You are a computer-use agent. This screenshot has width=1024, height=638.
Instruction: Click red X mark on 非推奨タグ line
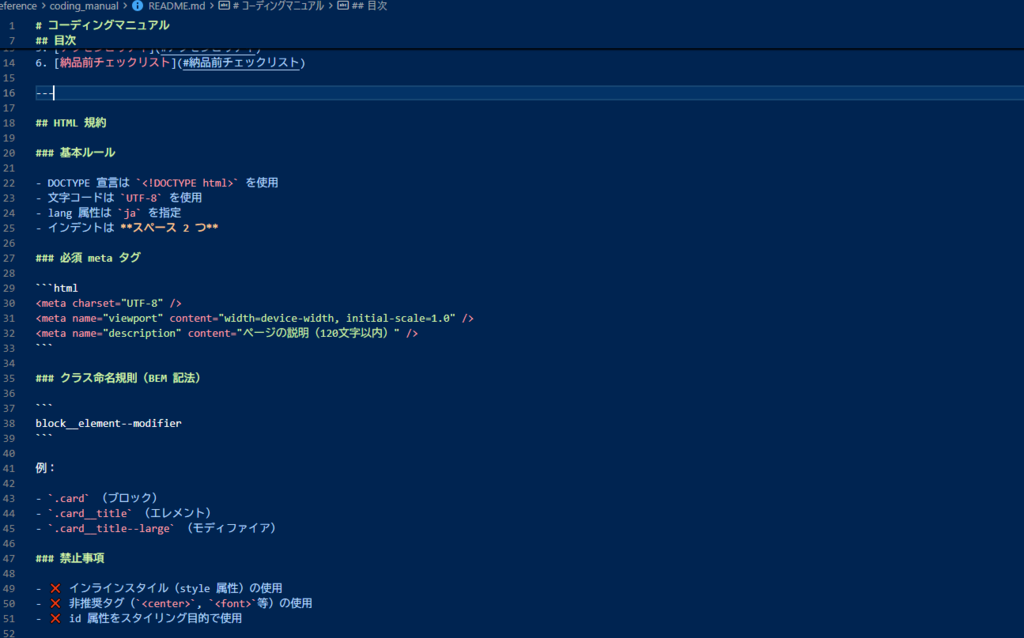pyautogui.click(x=56, y=603)
